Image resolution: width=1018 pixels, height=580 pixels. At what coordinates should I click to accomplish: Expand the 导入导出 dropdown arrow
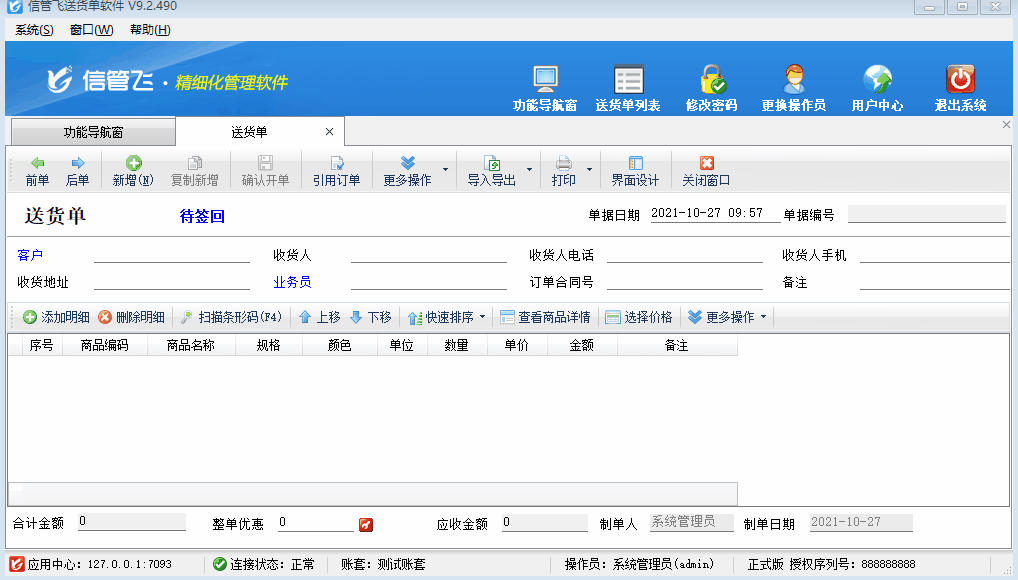(x=529, y=170)
